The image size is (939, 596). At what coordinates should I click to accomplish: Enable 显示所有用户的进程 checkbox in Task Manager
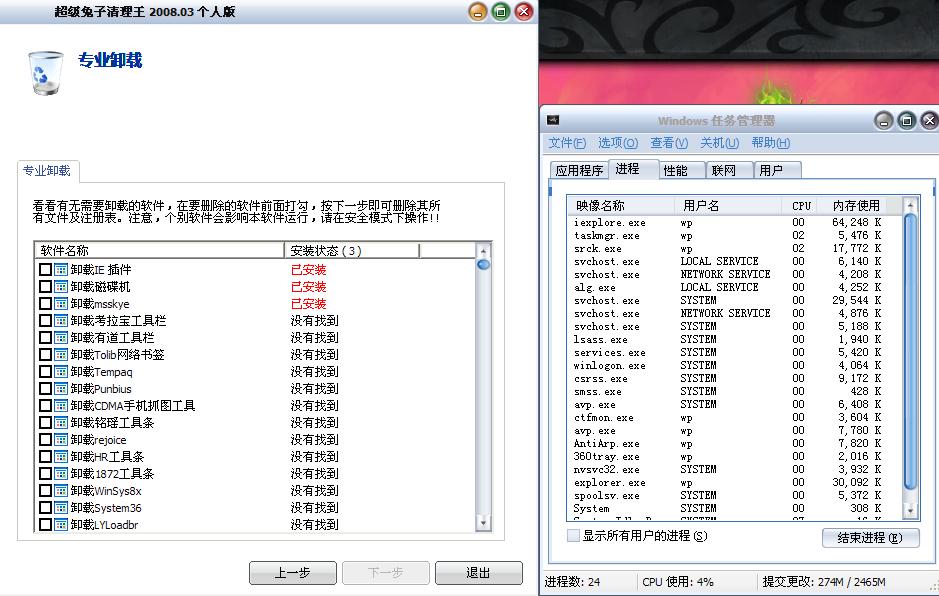click(573, 536)
